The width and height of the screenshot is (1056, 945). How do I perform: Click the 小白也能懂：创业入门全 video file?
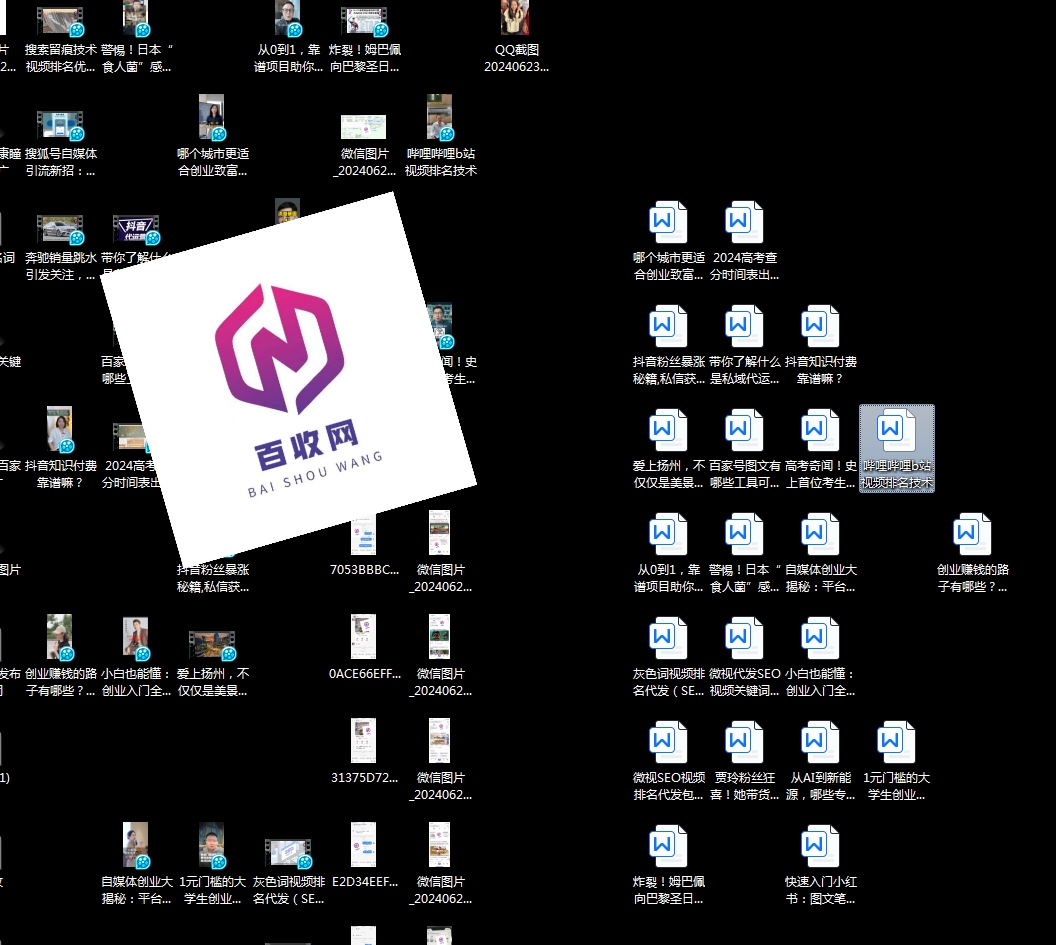(137, 657)
